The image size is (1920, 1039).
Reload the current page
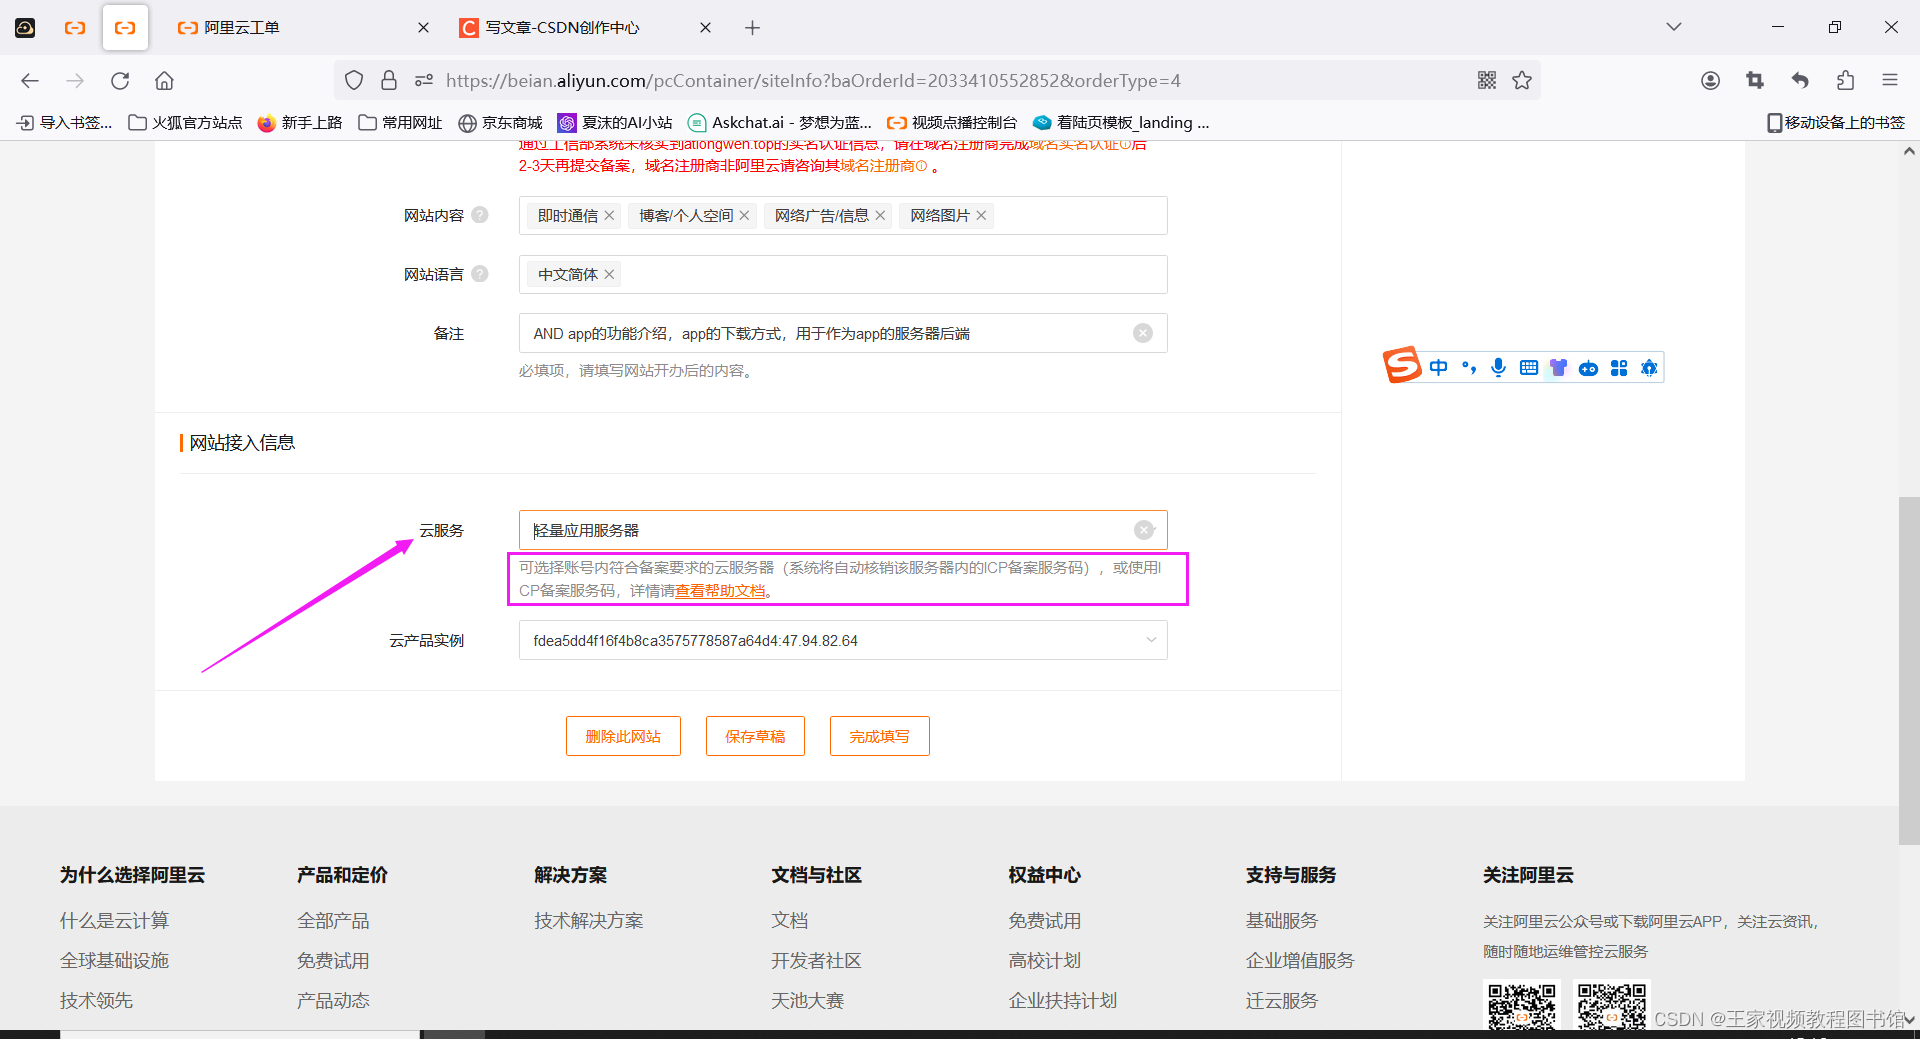(x=120, y=81)
